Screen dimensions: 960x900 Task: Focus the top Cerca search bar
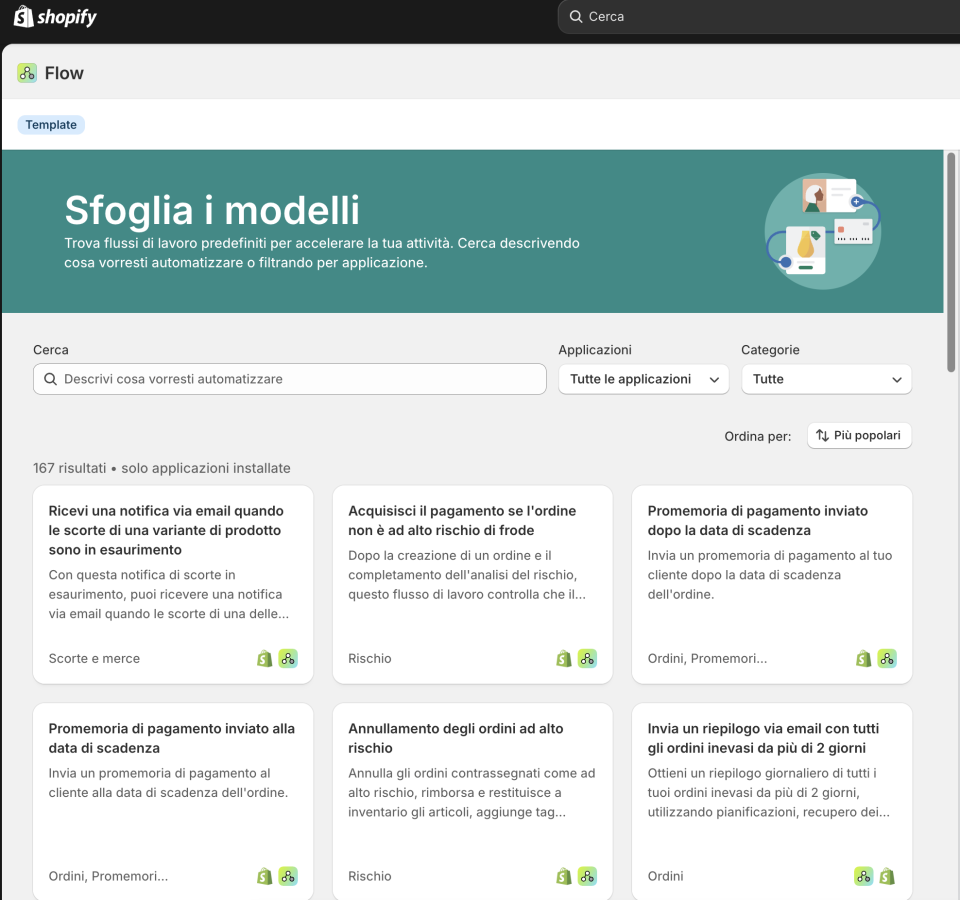click(x=759, y=17)
